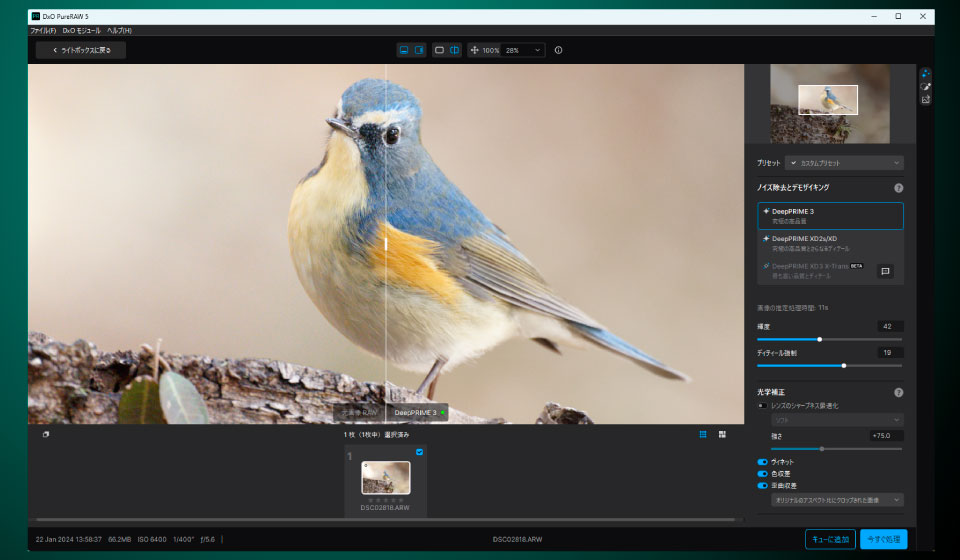Open the preset dropdown

[844, 162]
